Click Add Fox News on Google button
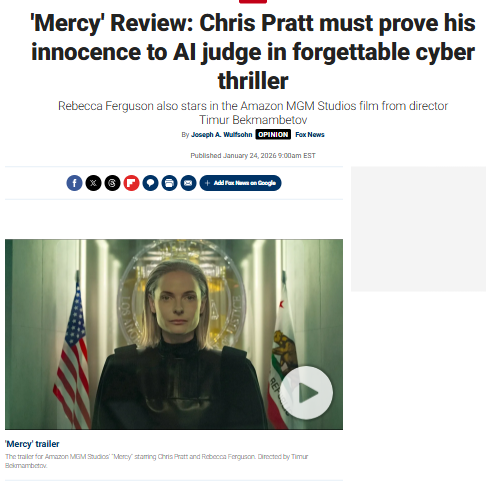486x489 pixels. [240, 183]
